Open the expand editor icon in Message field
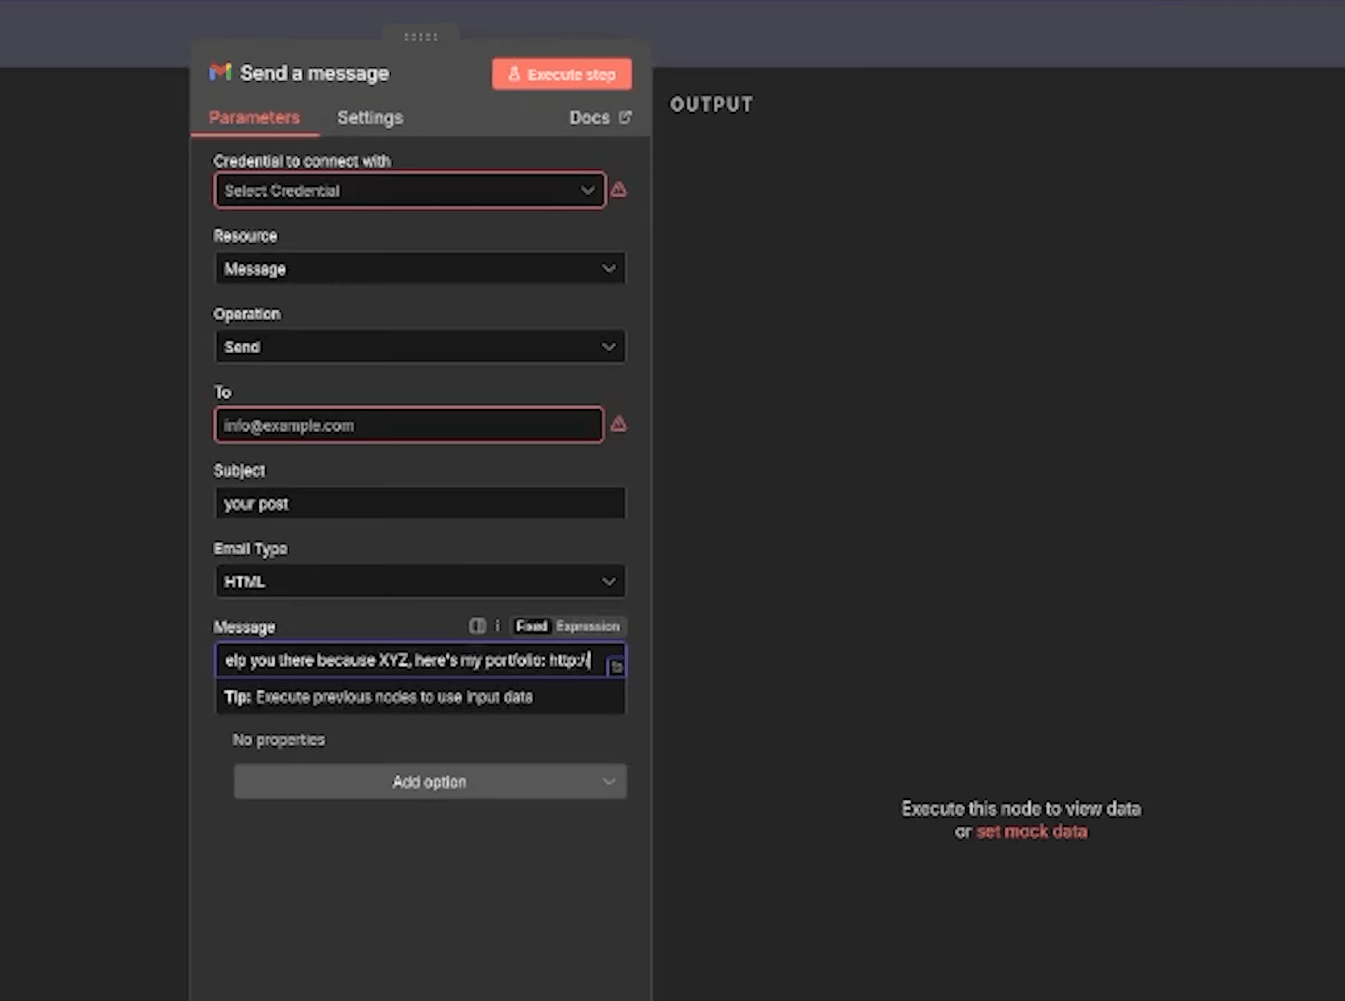This screenshot has height=1001, width=1345. tap(616, 666)
